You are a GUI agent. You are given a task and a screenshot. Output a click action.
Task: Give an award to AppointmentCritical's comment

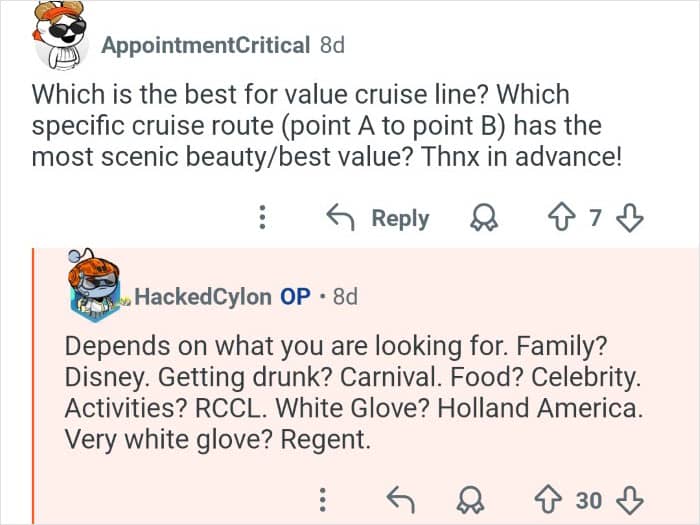tap(484, 217)
